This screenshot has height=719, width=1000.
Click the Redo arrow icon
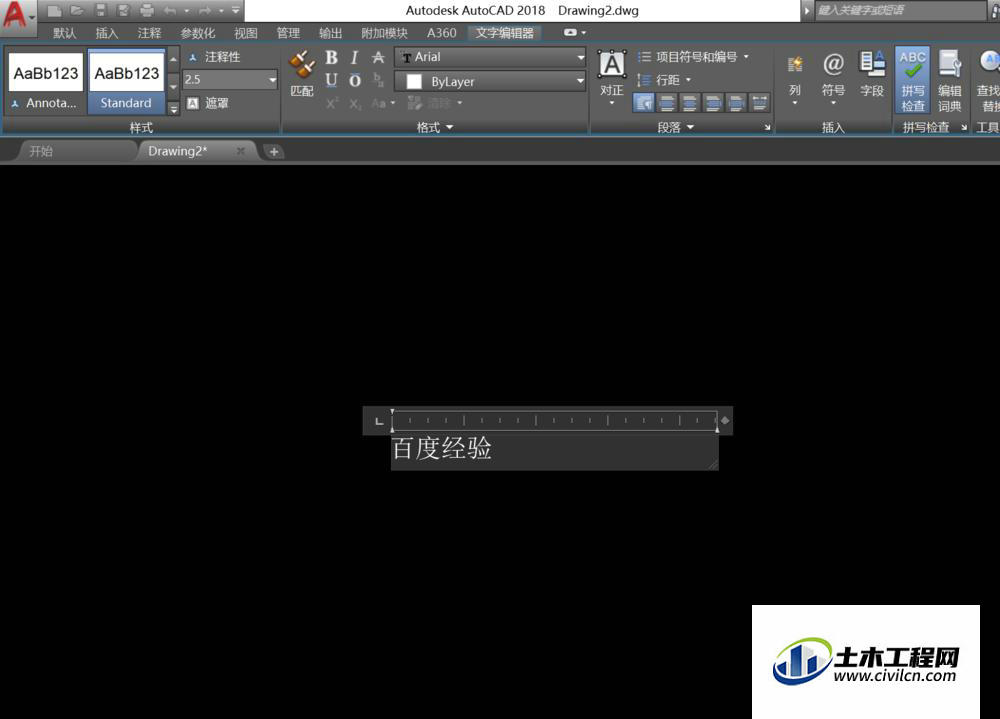coord(205,10)
